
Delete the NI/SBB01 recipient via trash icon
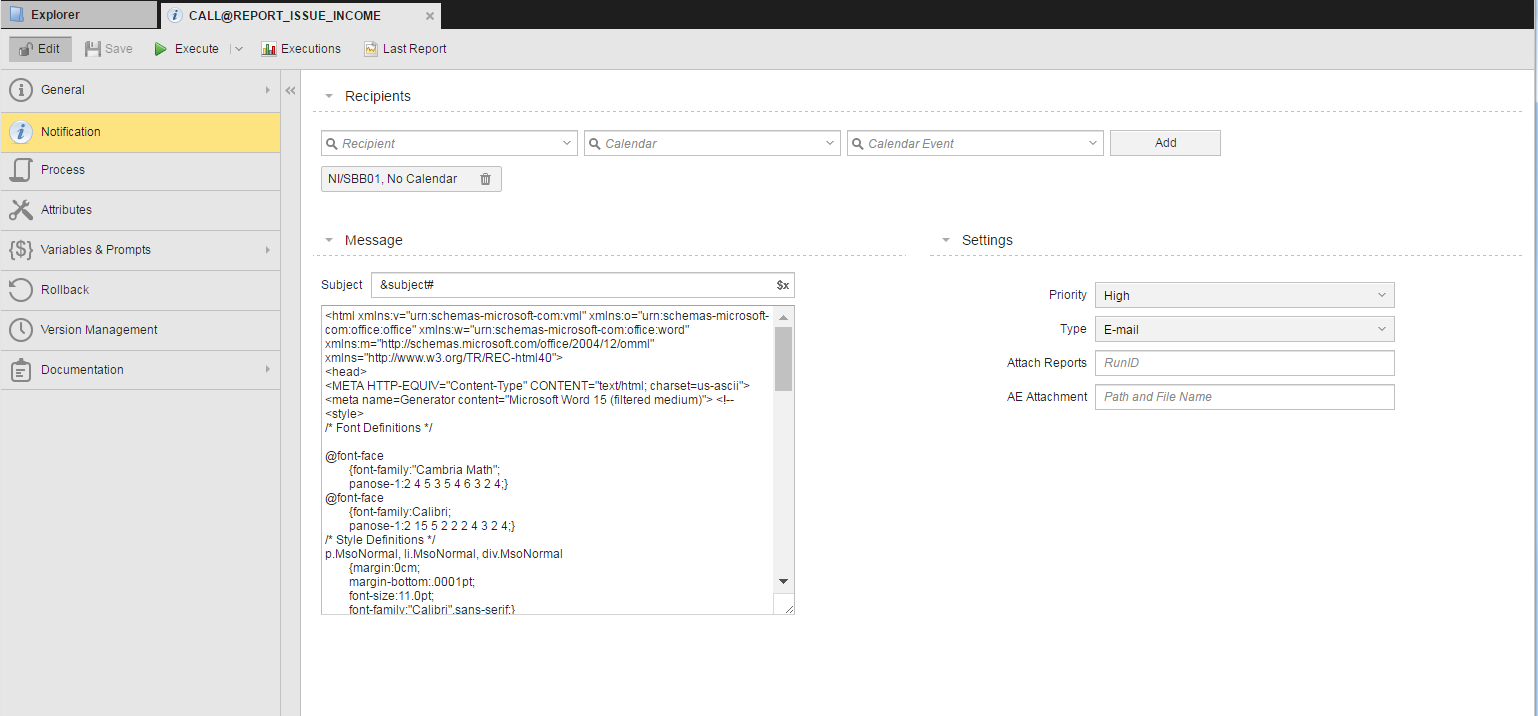tap(485, 179)
